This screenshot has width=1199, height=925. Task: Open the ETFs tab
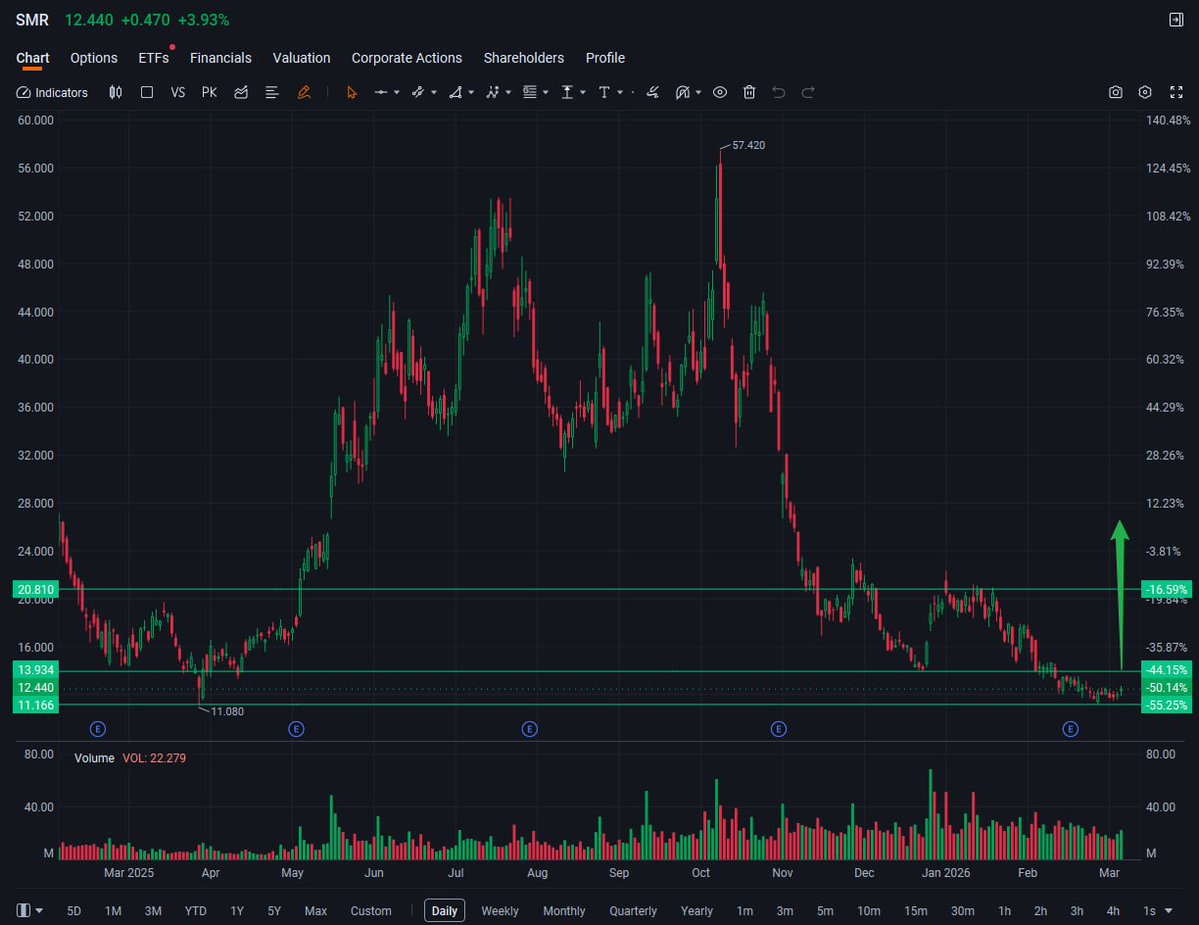(154, 58)
